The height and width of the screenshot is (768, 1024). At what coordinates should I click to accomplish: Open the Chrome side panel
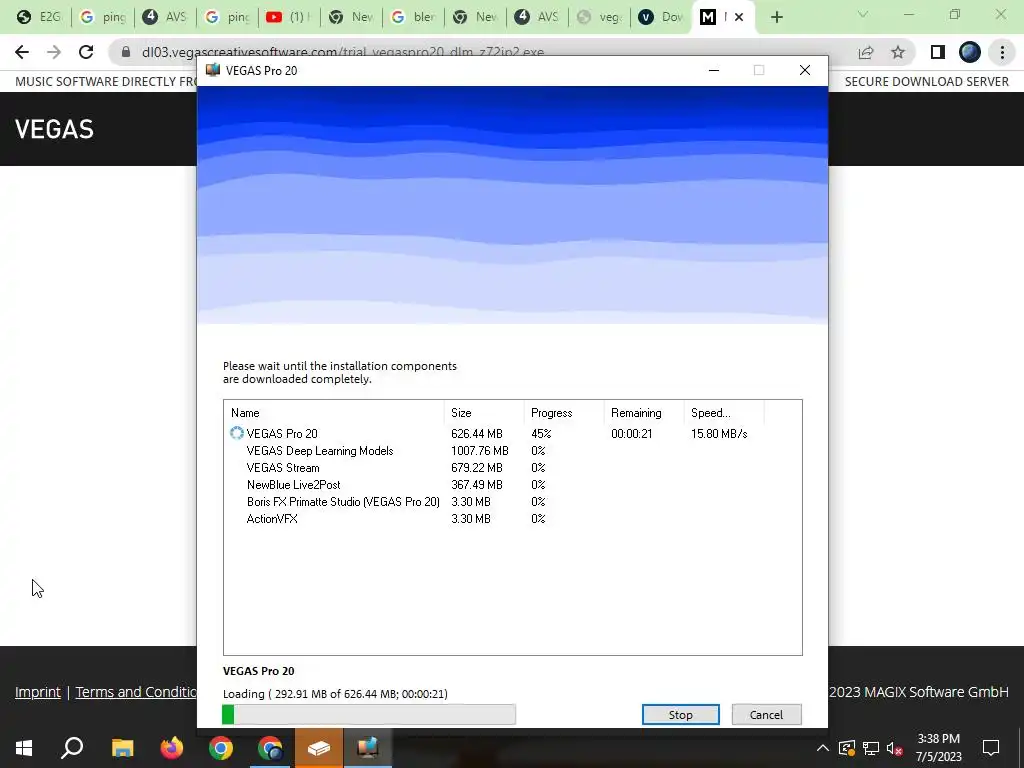click(x=937, y=52)
